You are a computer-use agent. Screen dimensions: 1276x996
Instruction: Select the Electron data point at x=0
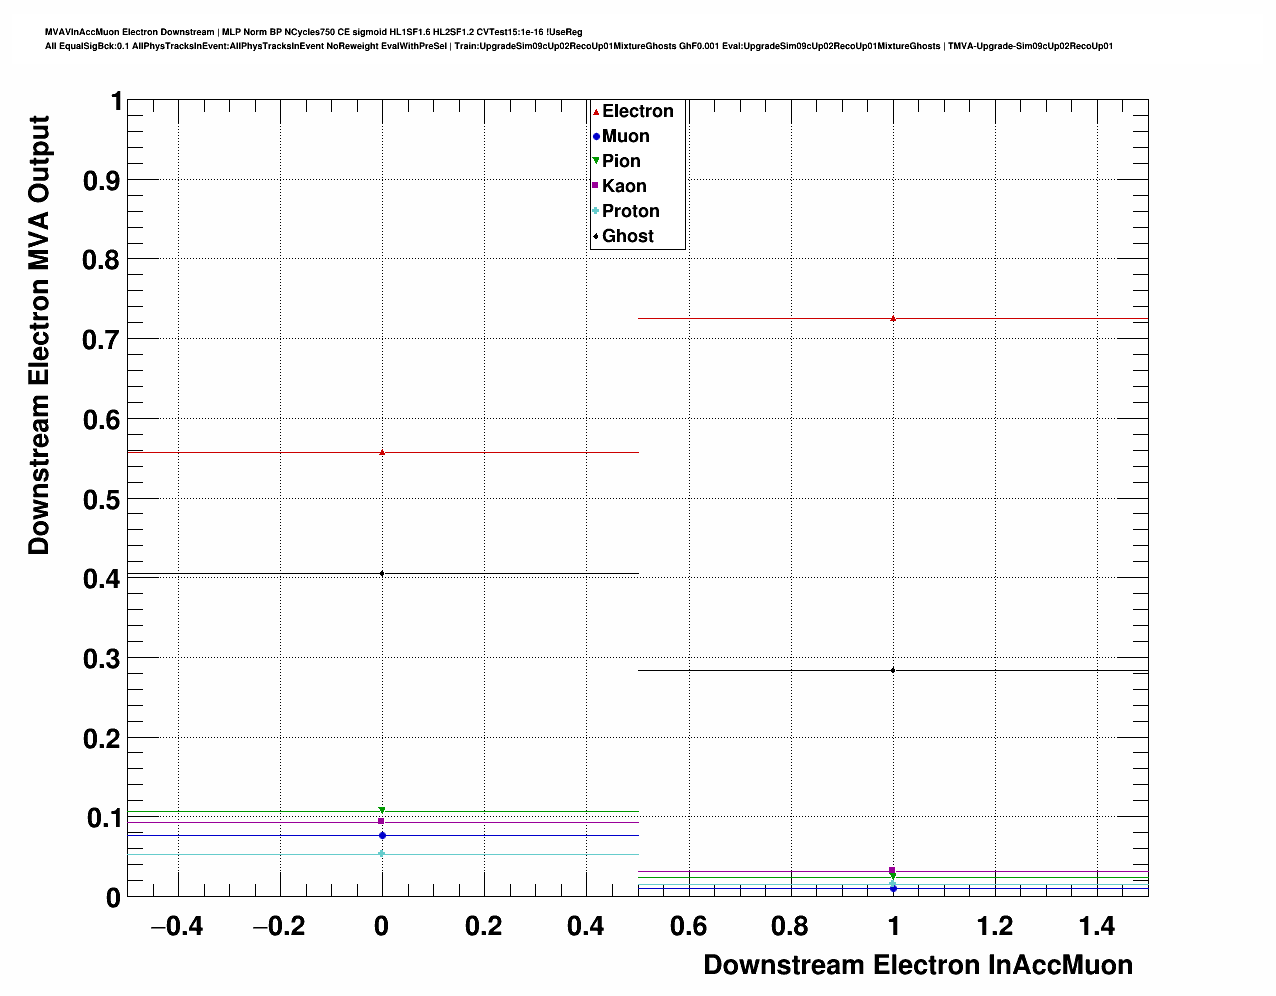click(x=382, y=452)
